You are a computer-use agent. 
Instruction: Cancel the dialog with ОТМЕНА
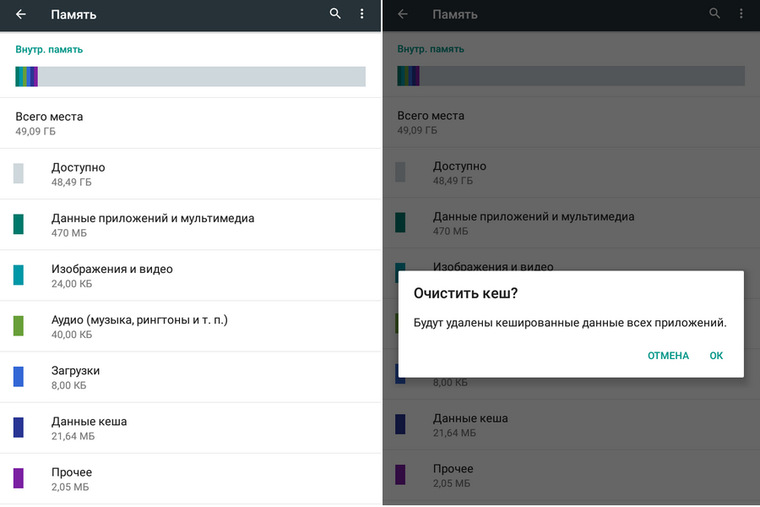tap(668, 355)
